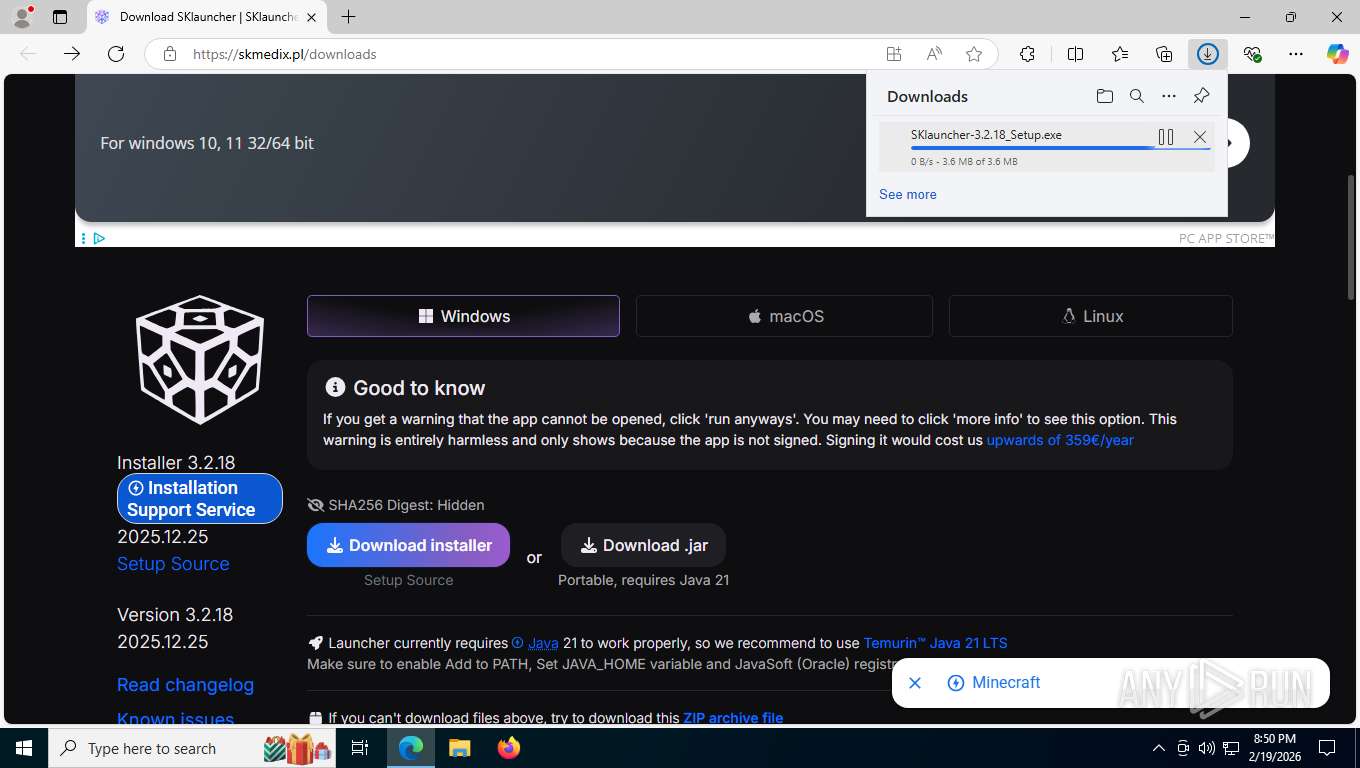View site information lock icon
The image size is (1360, 768).
click(170, 54)
